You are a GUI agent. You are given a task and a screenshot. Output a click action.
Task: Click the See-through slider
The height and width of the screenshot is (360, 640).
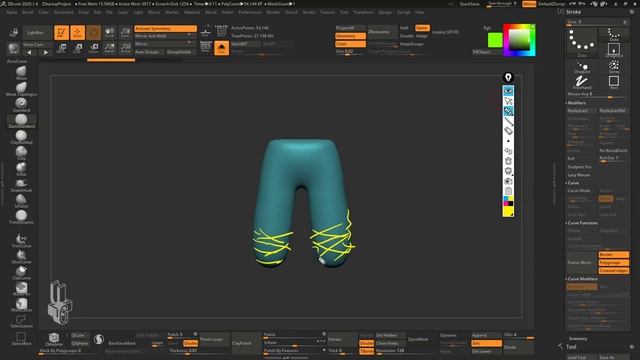[x=503, y=4]
